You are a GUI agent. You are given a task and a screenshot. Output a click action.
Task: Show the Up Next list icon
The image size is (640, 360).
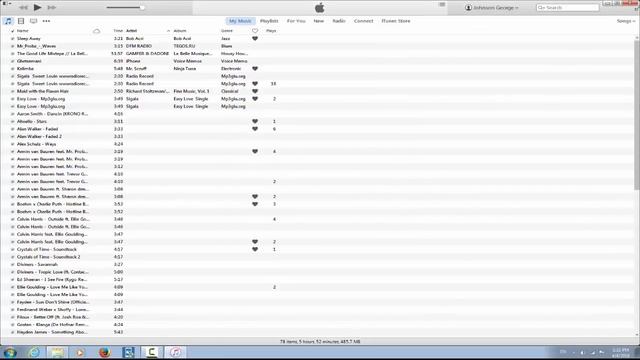[442, 4]
